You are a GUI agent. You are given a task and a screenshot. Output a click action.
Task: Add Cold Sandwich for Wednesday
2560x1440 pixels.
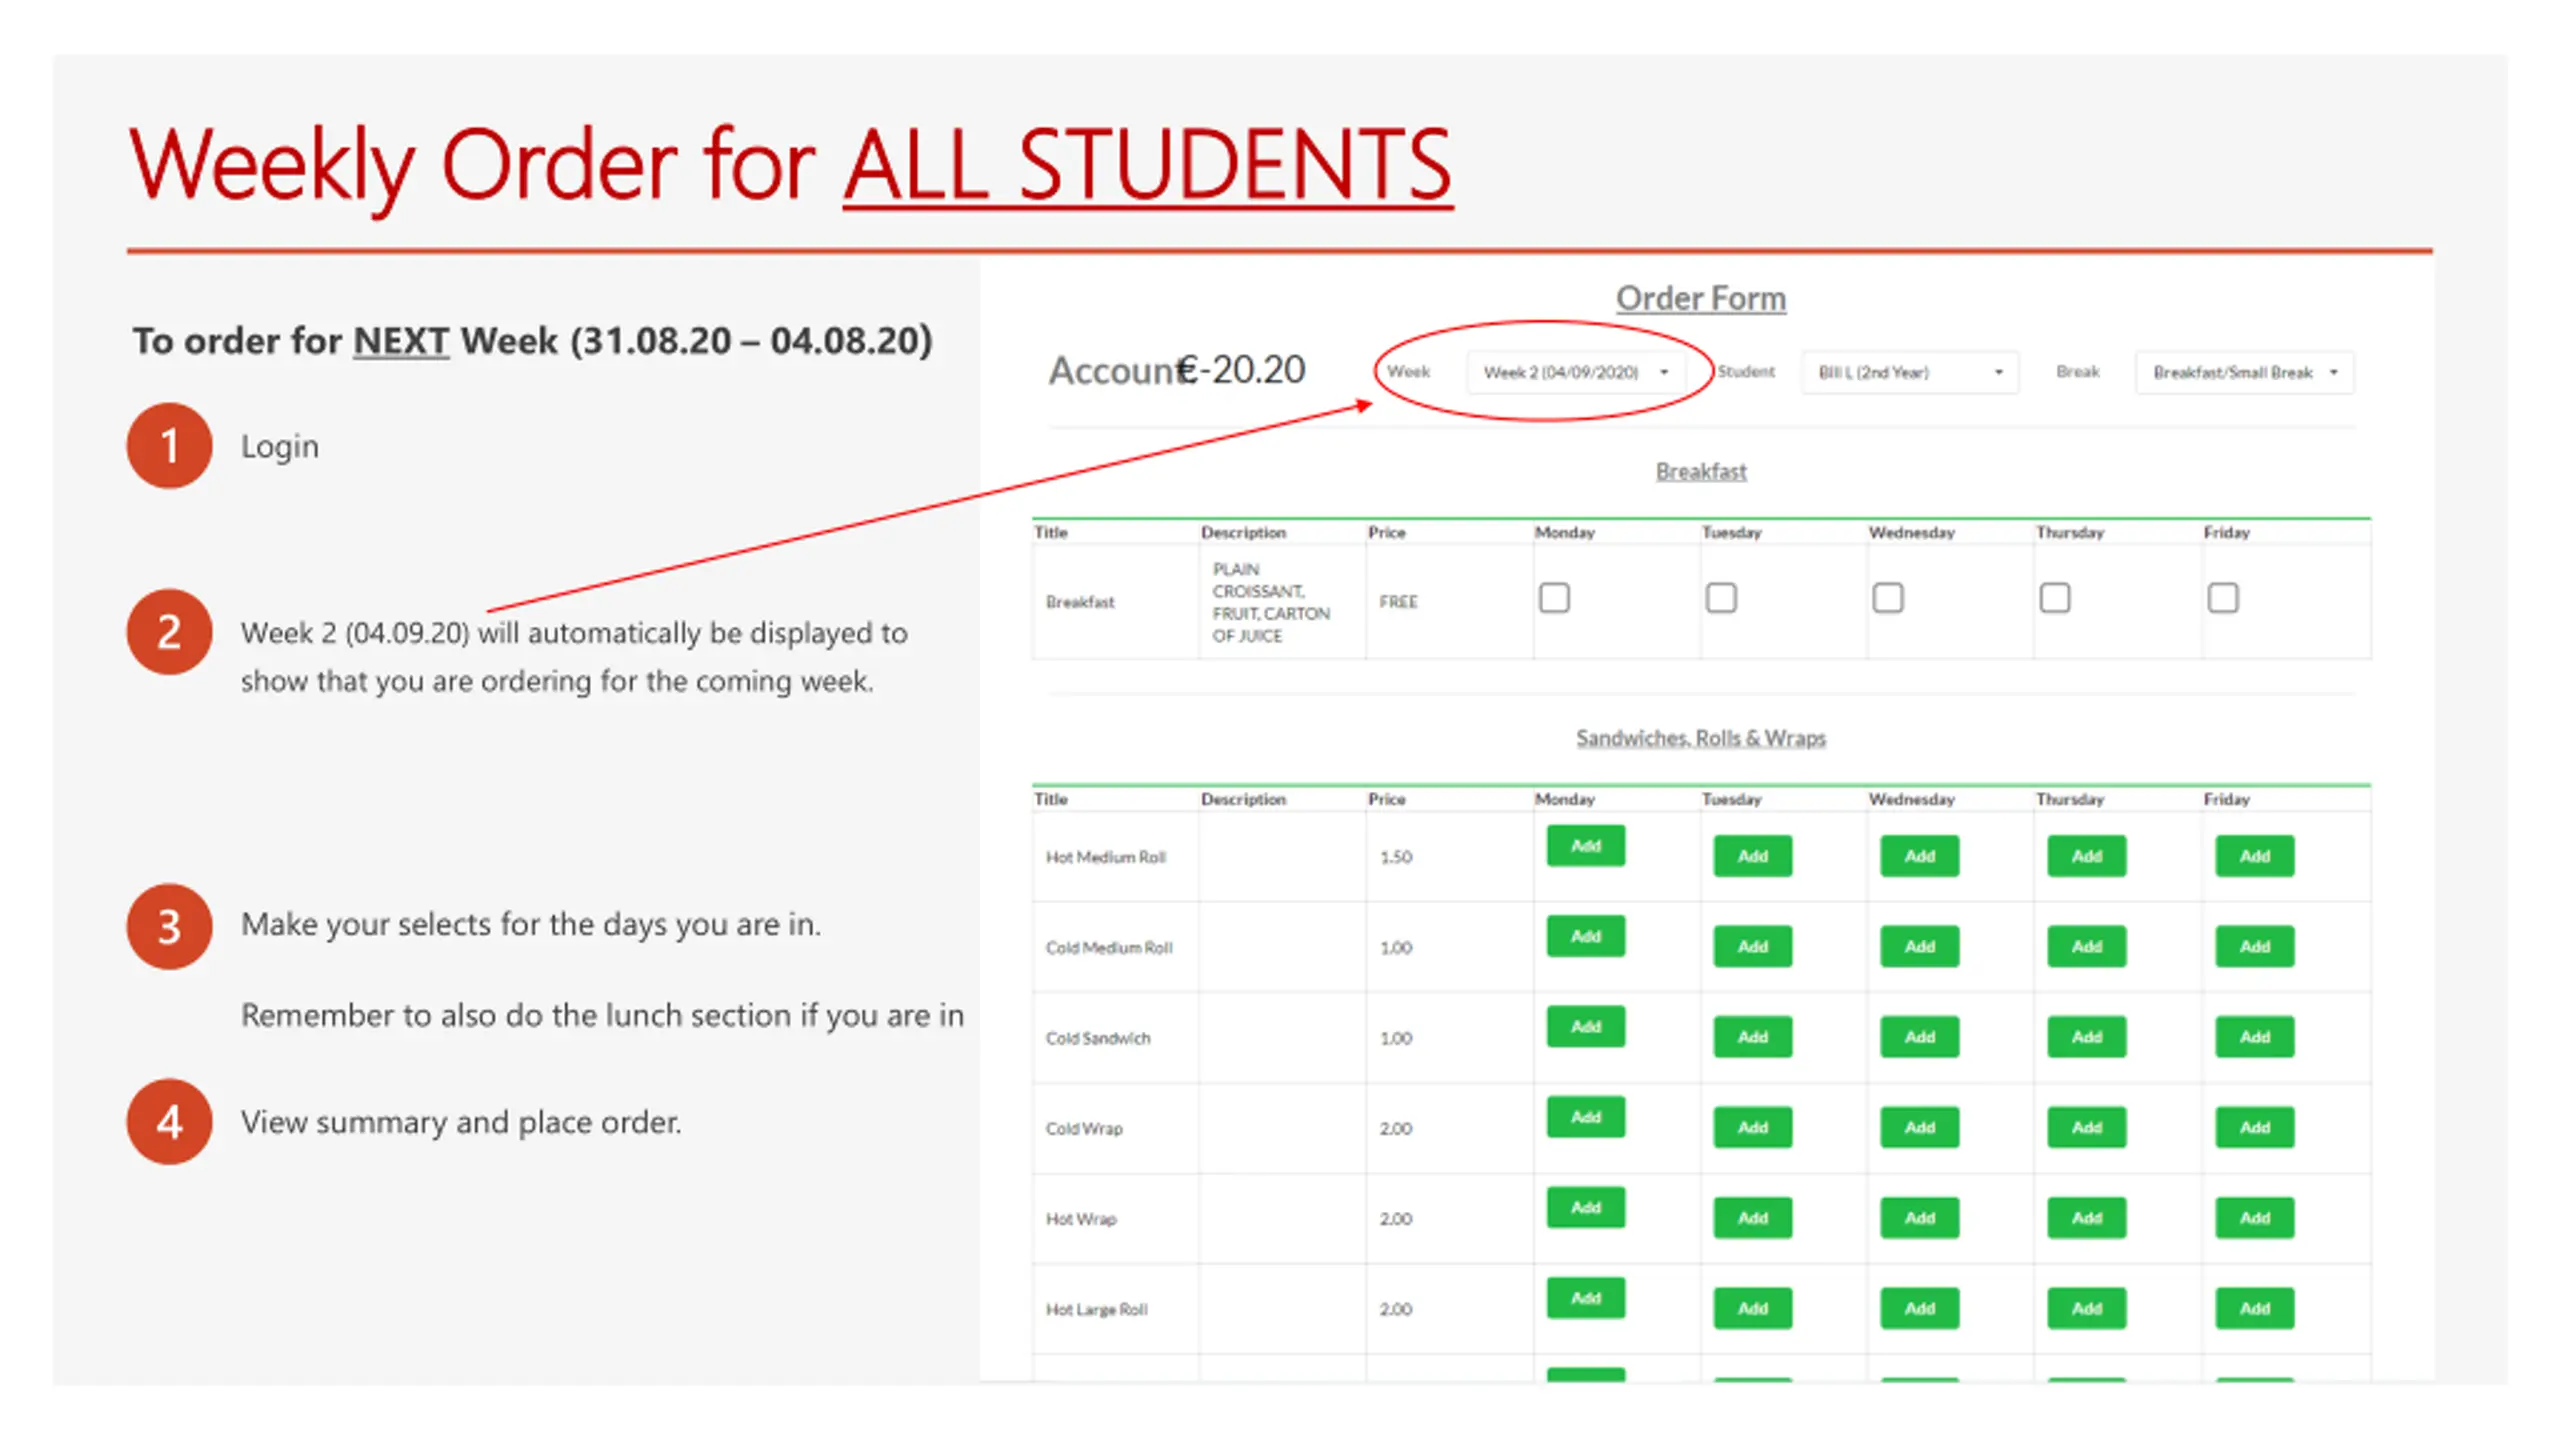pyautogui.click(x=1920, y=1037)
